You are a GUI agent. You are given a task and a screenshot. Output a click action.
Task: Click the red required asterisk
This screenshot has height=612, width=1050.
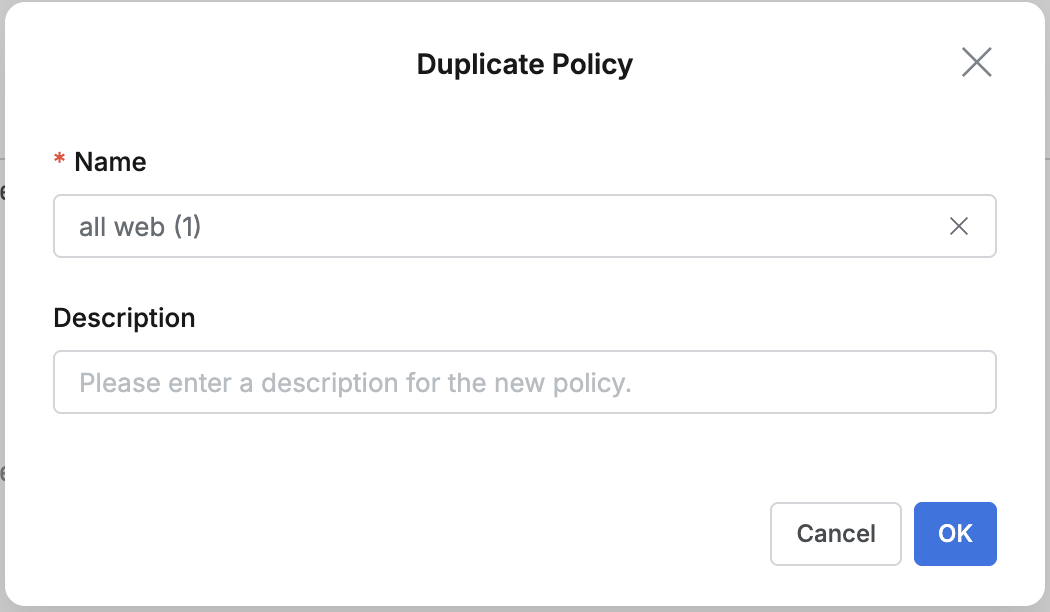coord(60,162)
